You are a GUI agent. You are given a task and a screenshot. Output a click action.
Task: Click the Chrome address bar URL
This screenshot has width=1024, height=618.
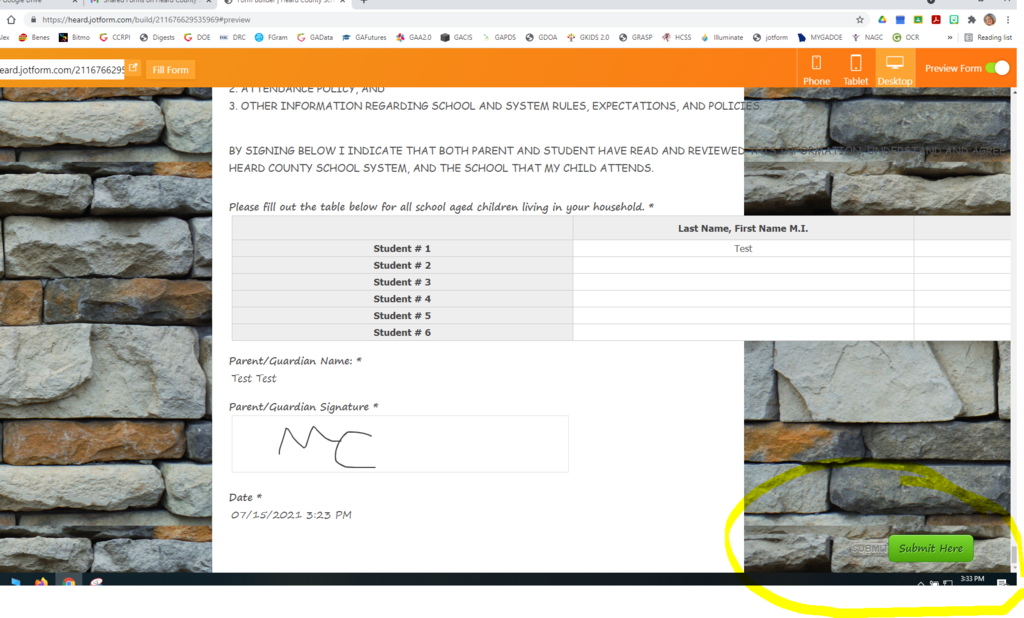146,20
